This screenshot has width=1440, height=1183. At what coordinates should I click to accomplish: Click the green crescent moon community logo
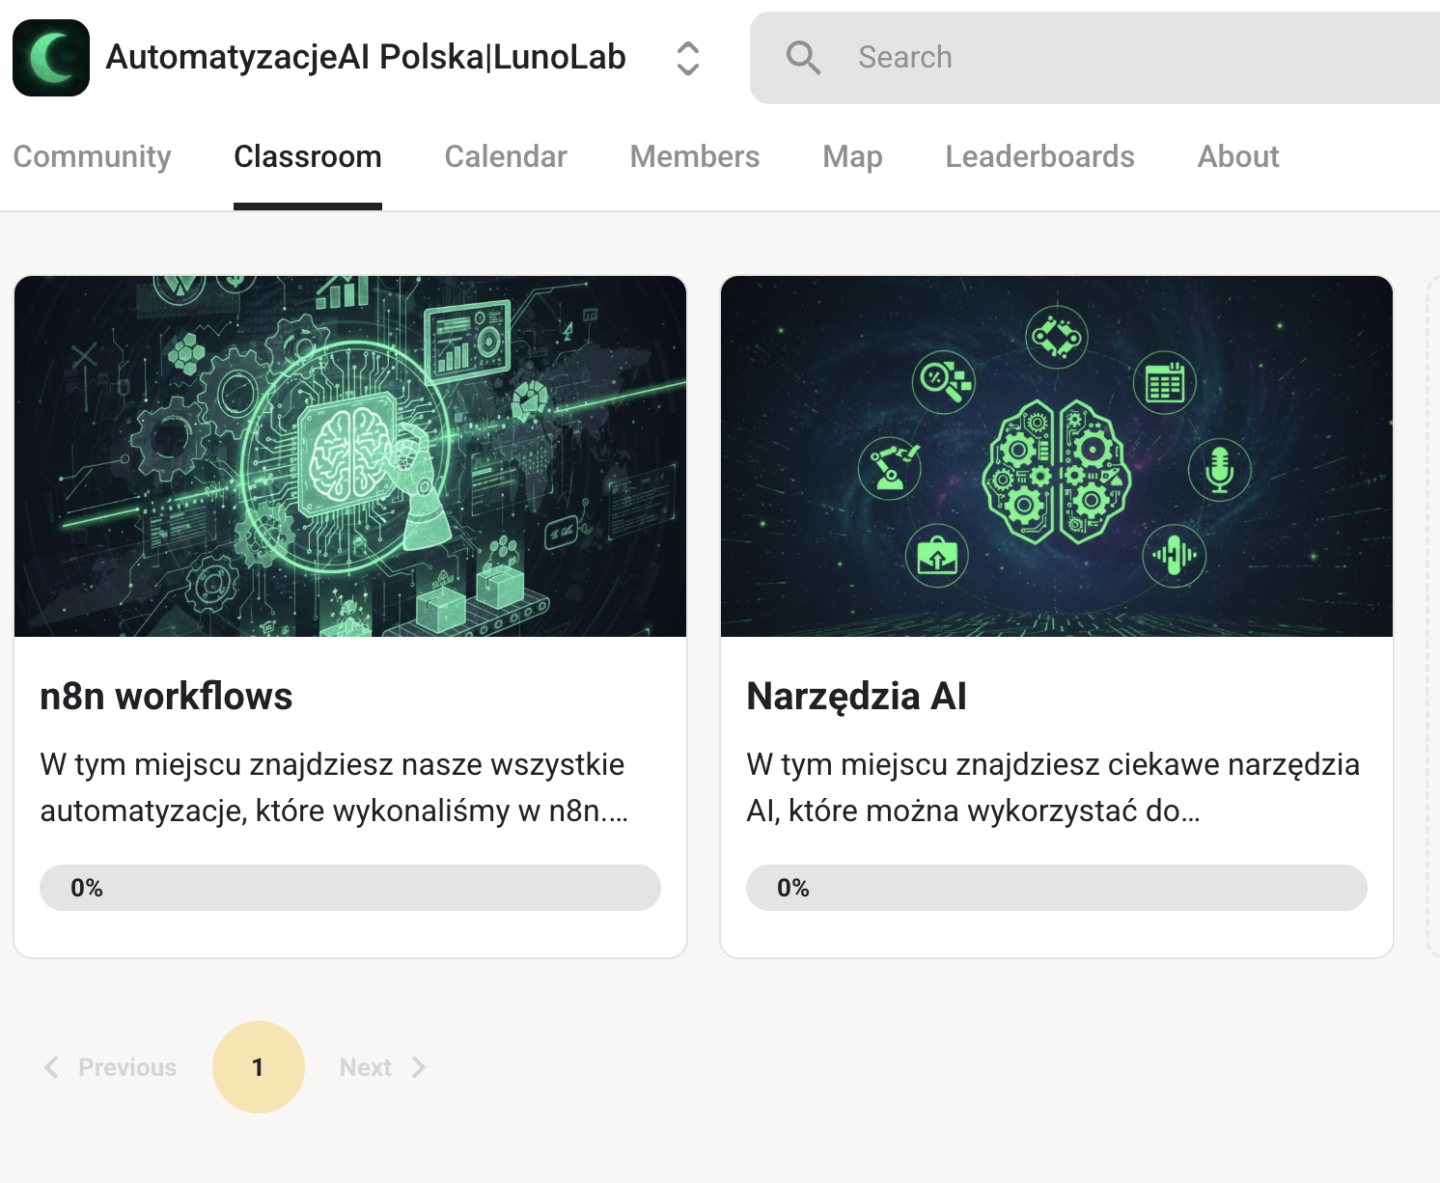coord(51,58)
